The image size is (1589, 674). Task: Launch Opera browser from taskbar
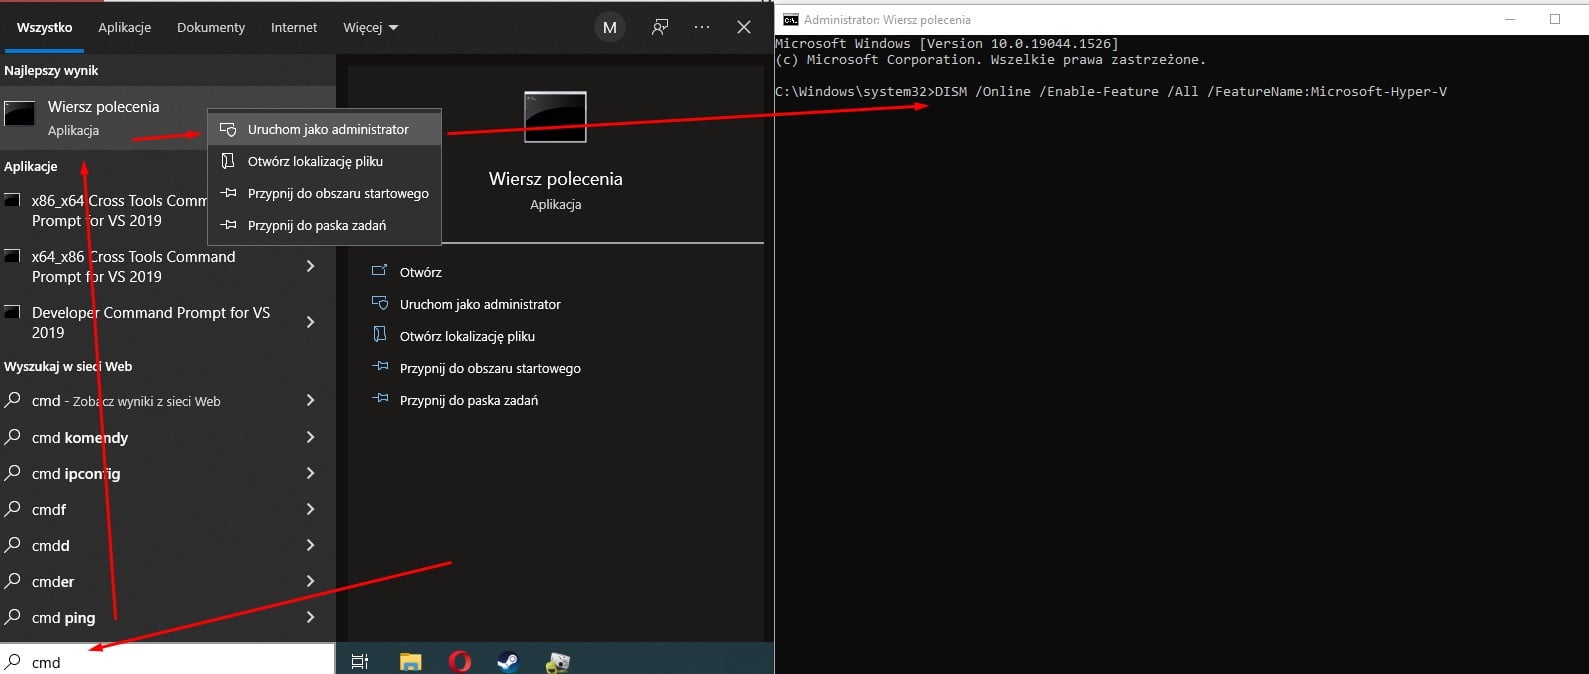(x=460, y=661)
